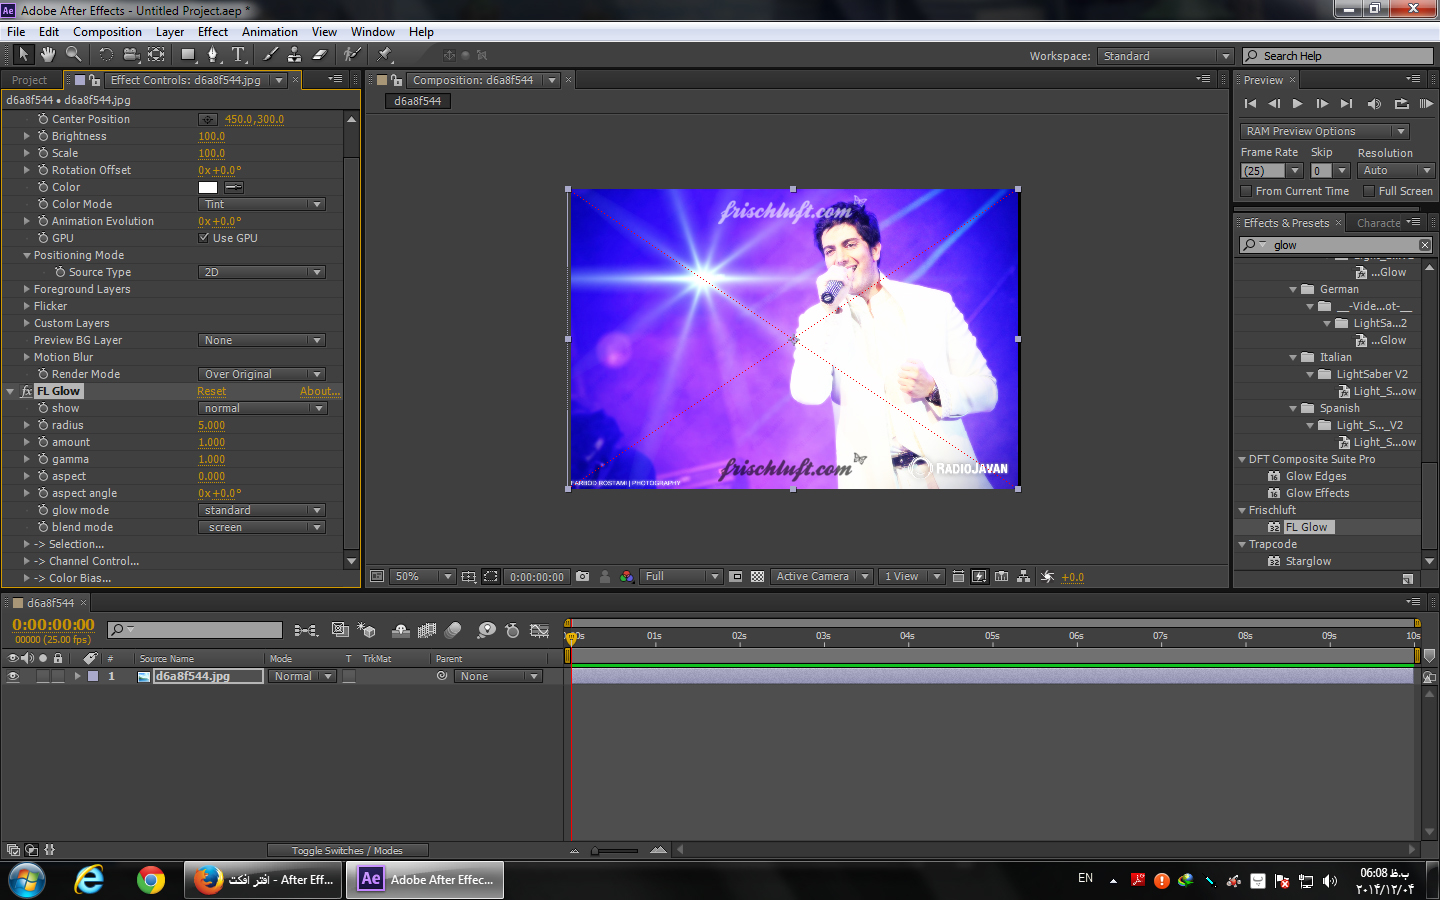Viewport: 1440px width, 900px height.
Task: Open the blend mode screen dropdown
Action: pos(261,527)
